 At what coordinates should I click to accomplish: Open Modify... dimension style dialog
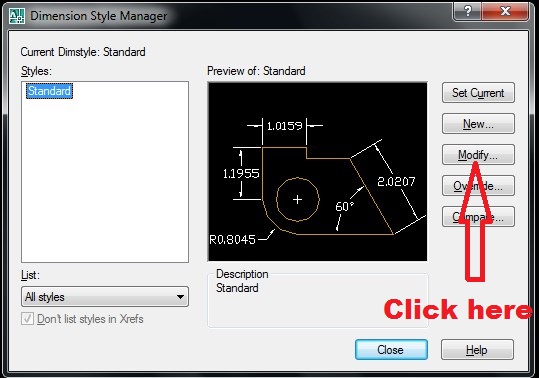coord(478,155)
